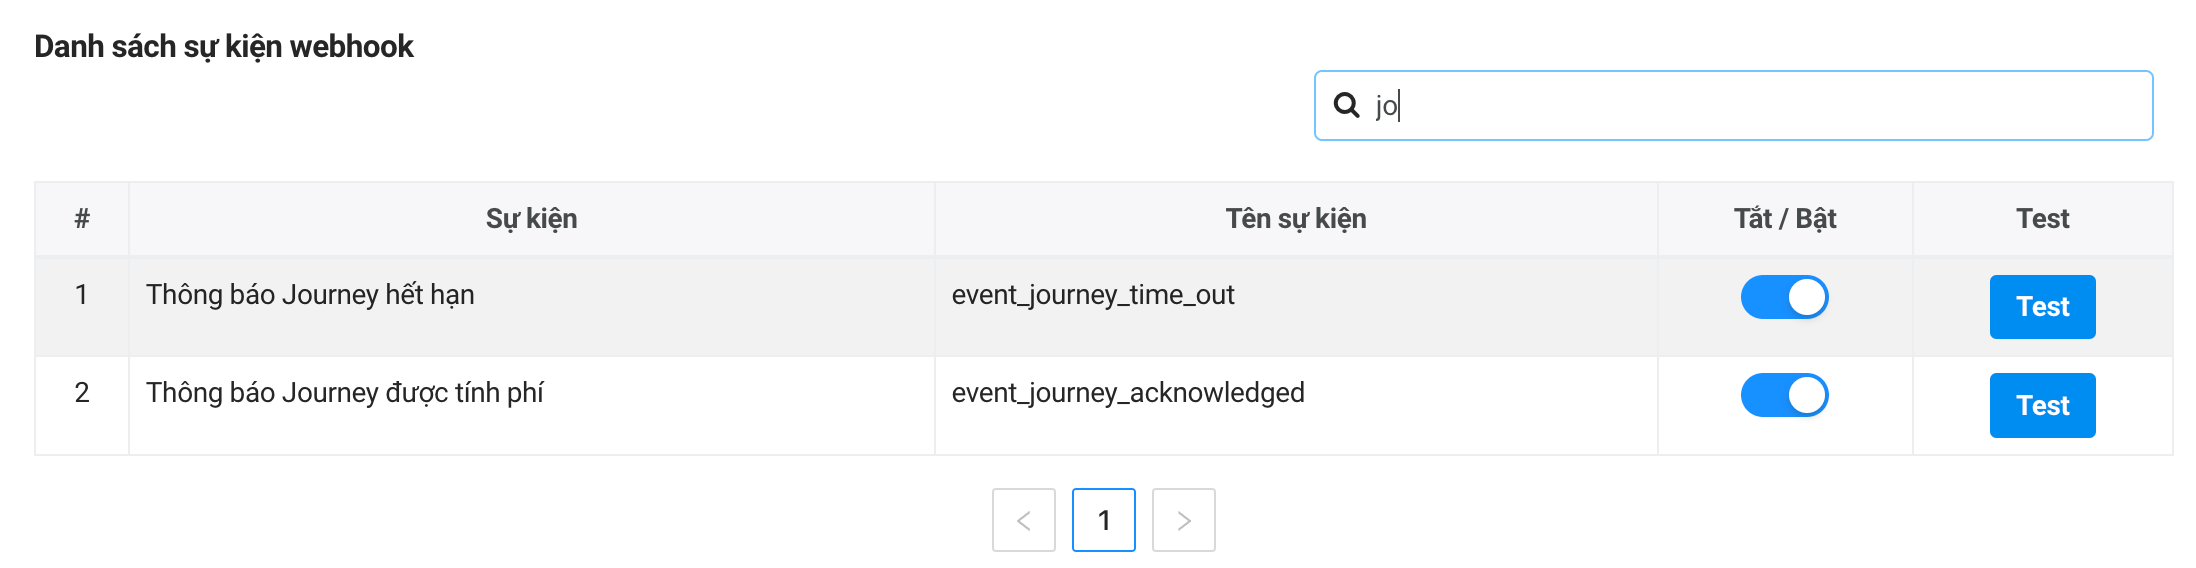Click the "Tên sự kiện" column header

[1295, 219]
